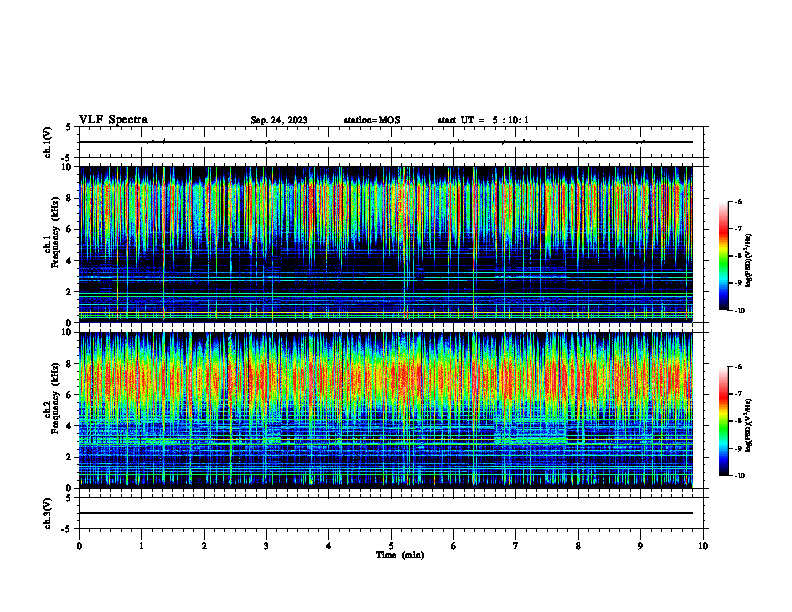The image size is (792, 612).
Task: Click the time axis tick label "3"
Action: pos(266,546)
